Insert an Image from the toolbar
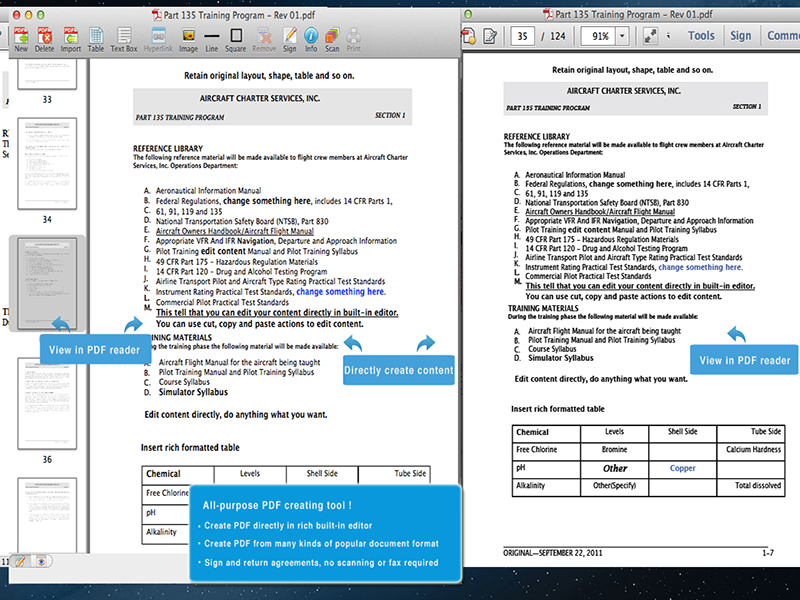This screenshot has width=800, height=600. [188, 39]
